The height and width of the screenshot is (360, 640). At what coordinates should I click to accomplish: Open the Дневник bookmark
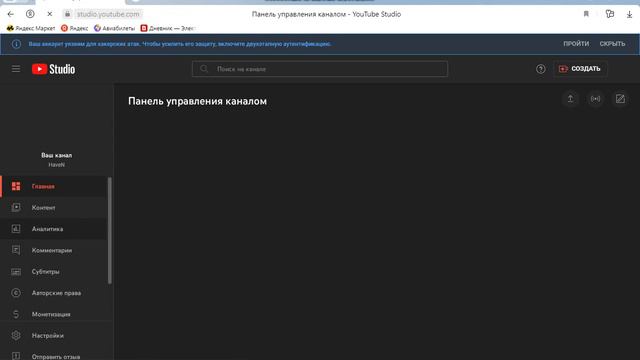click(x=167, y=28)
